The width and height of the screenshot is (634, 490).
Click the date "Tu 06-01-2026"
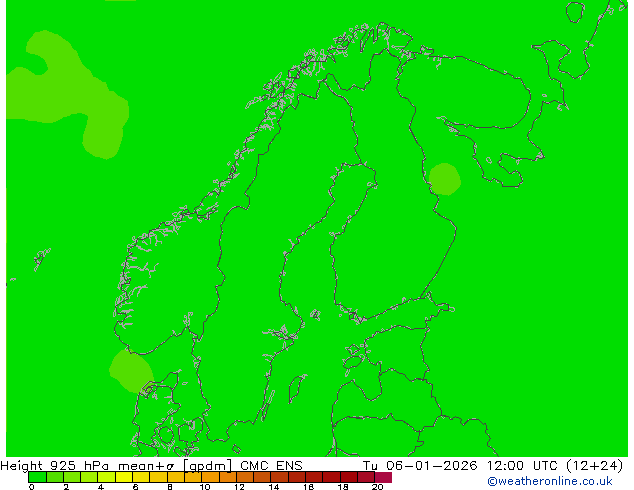[x=420, y=466]
